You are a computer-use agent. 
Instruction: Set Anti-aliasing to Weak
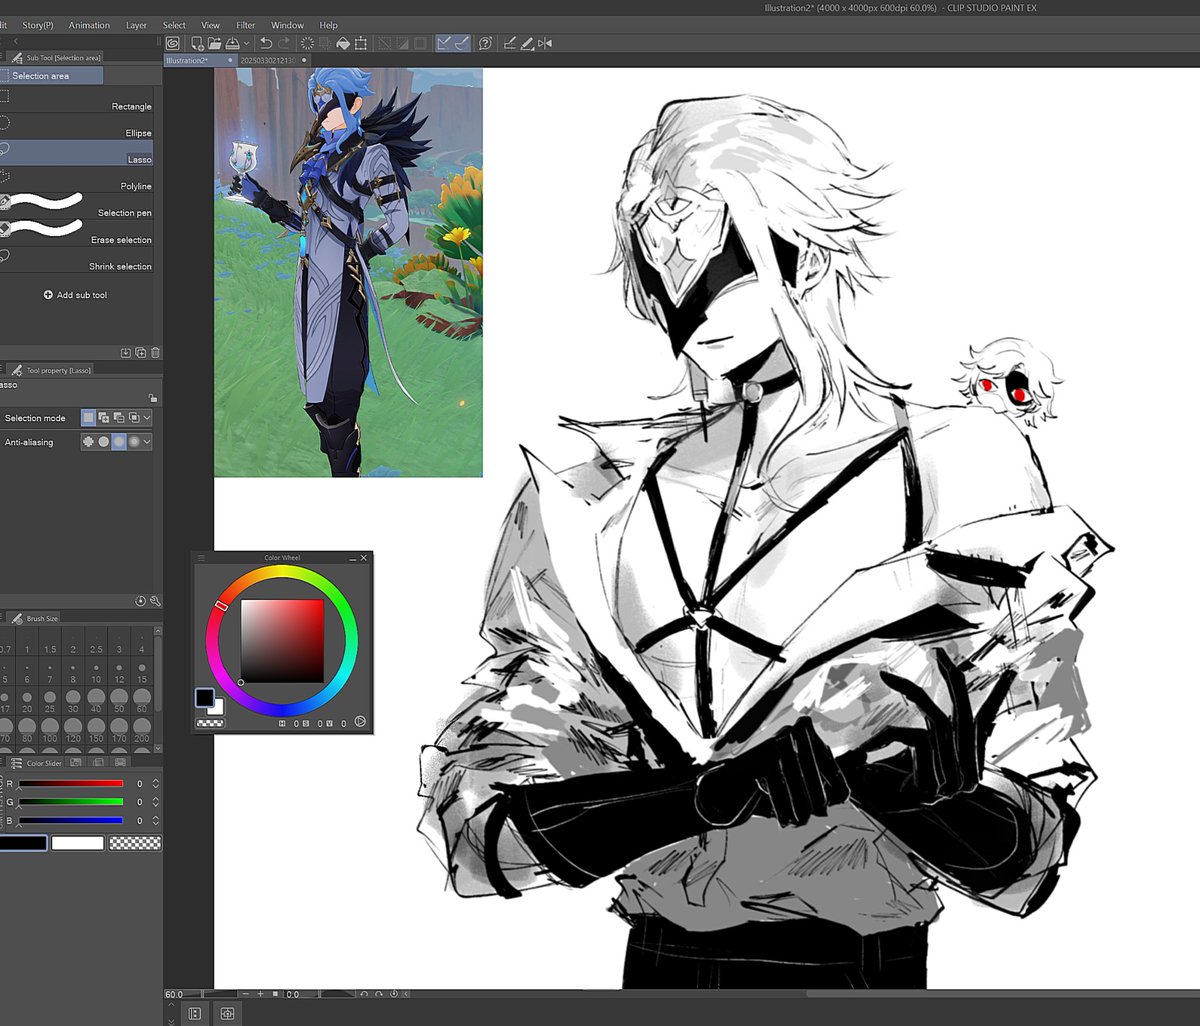[x=103, y=441]
